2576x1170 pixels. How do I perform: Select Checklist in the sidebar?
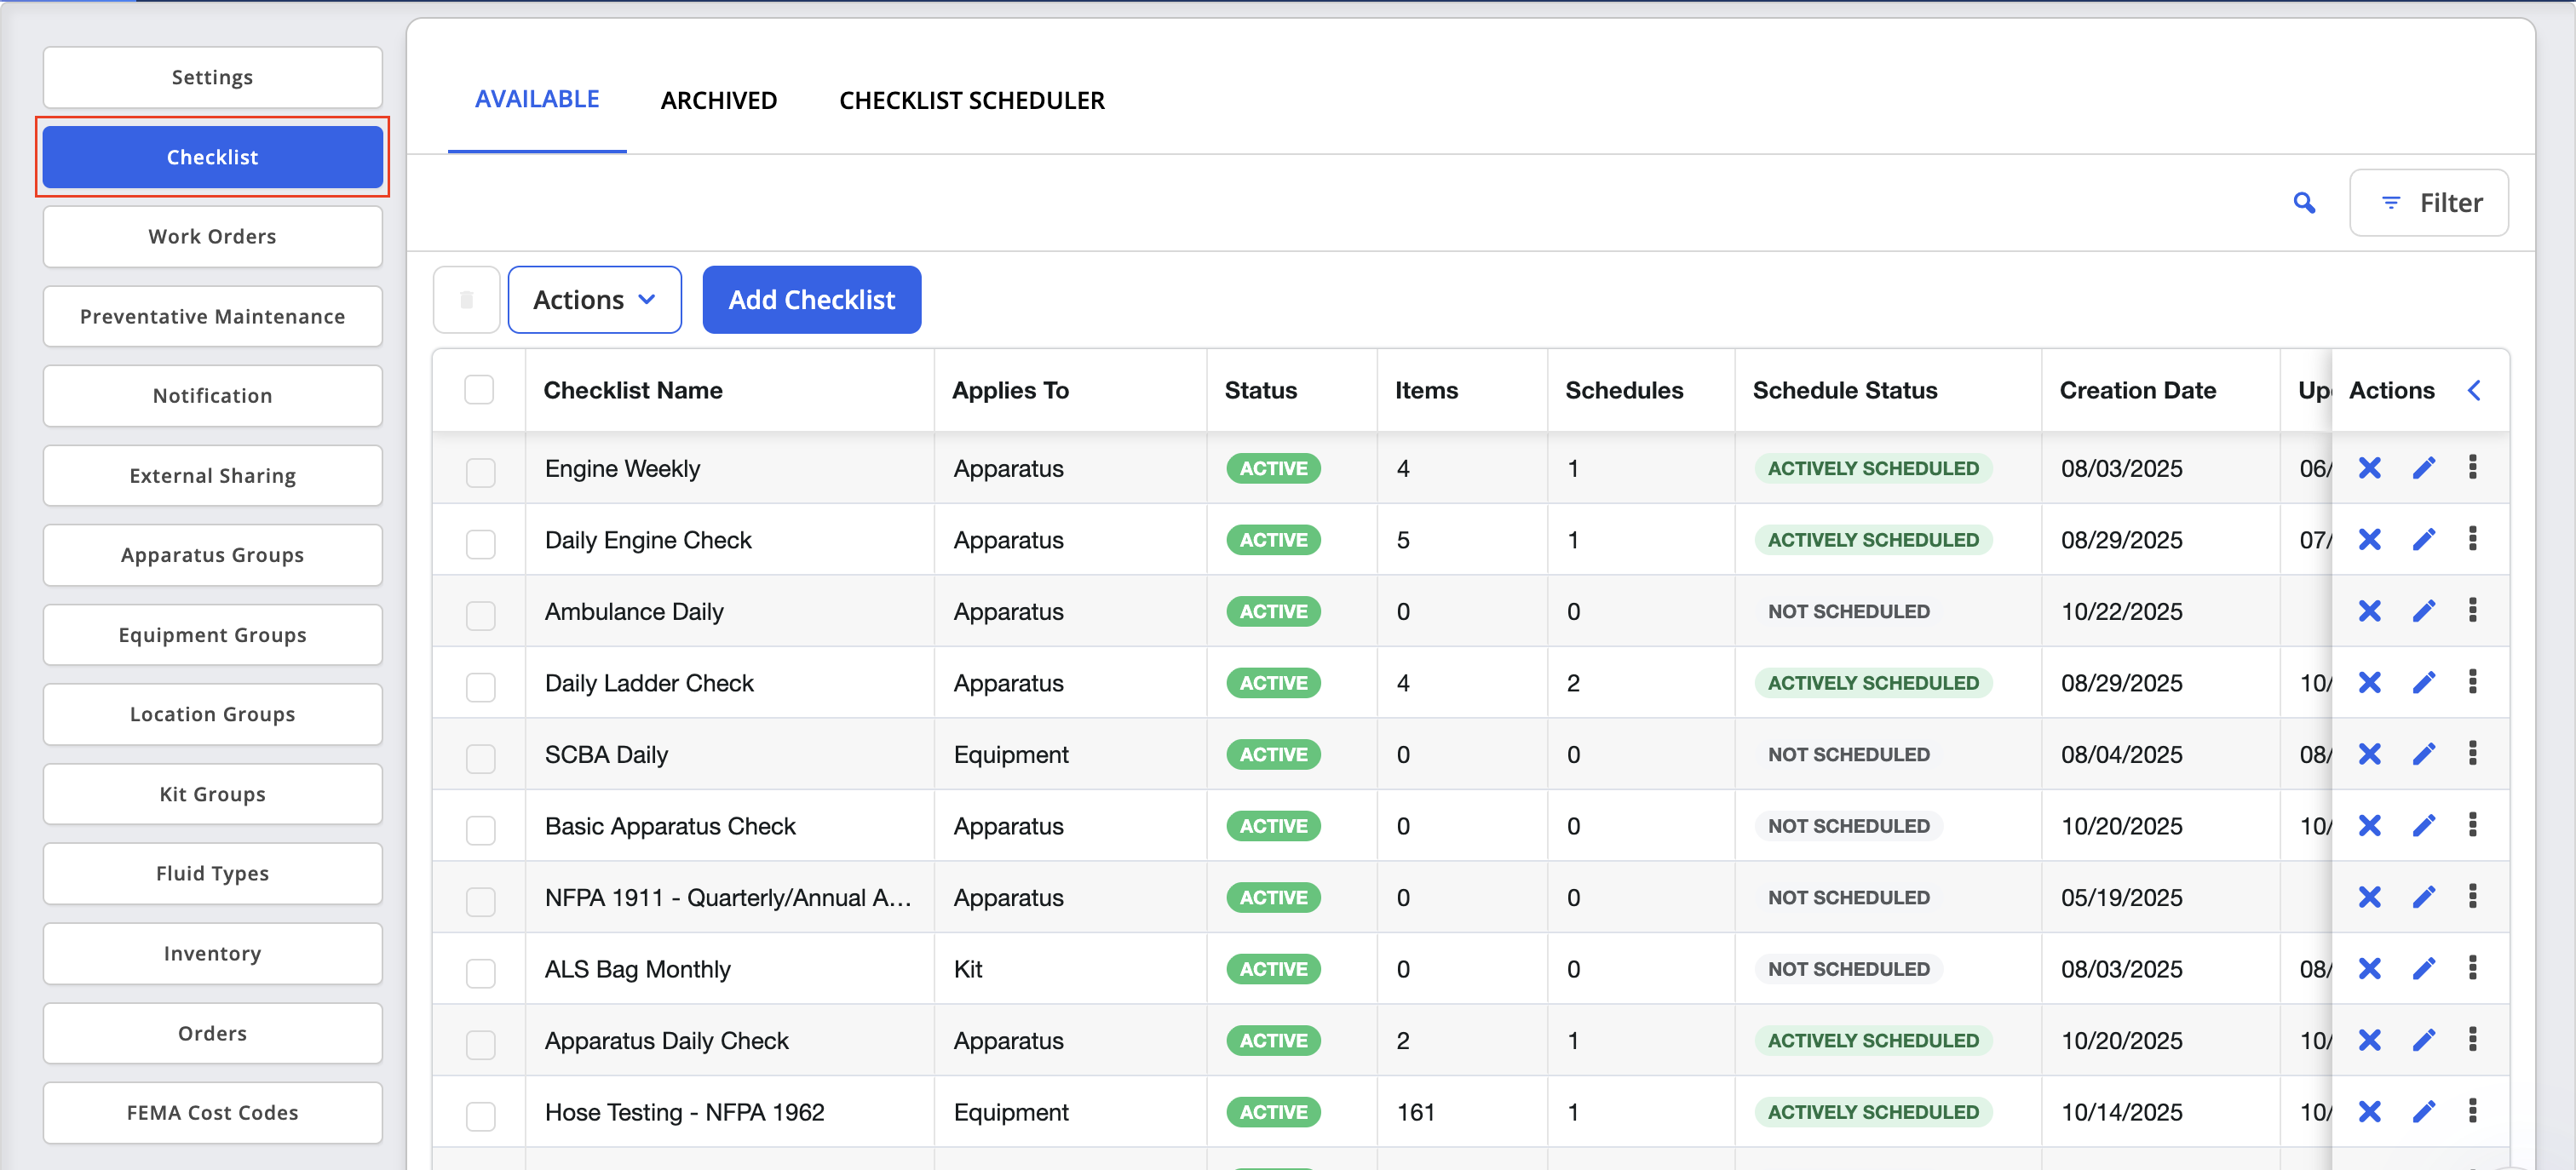coord(212,157)
